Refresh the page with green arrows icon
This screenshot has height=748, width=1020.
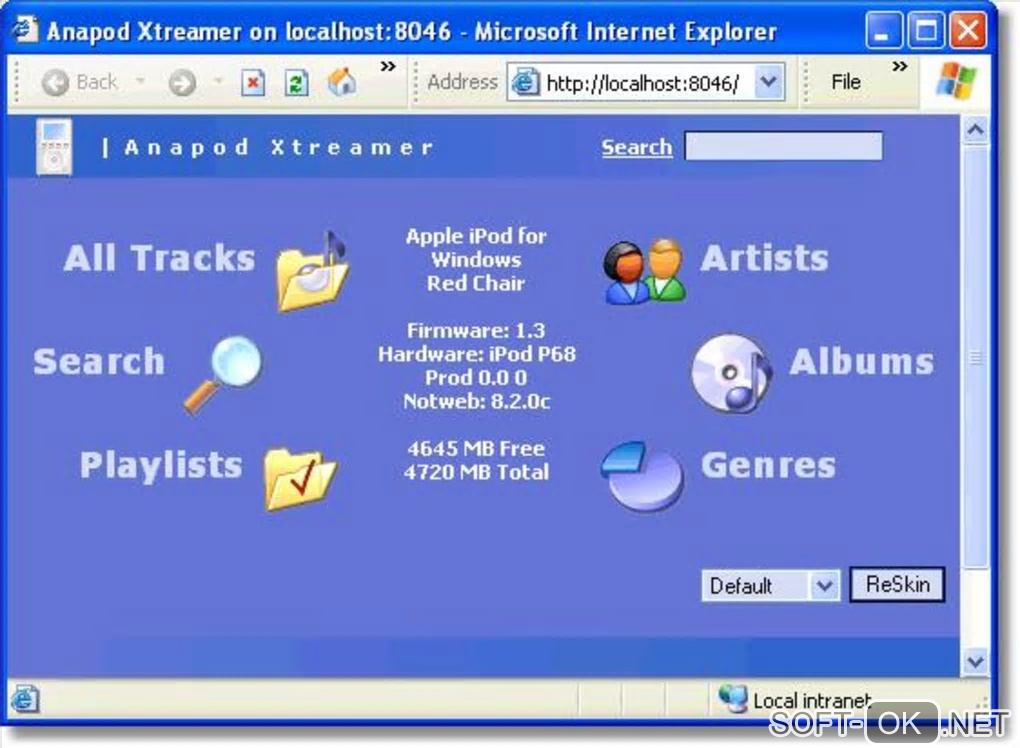(x=297, y=83)
